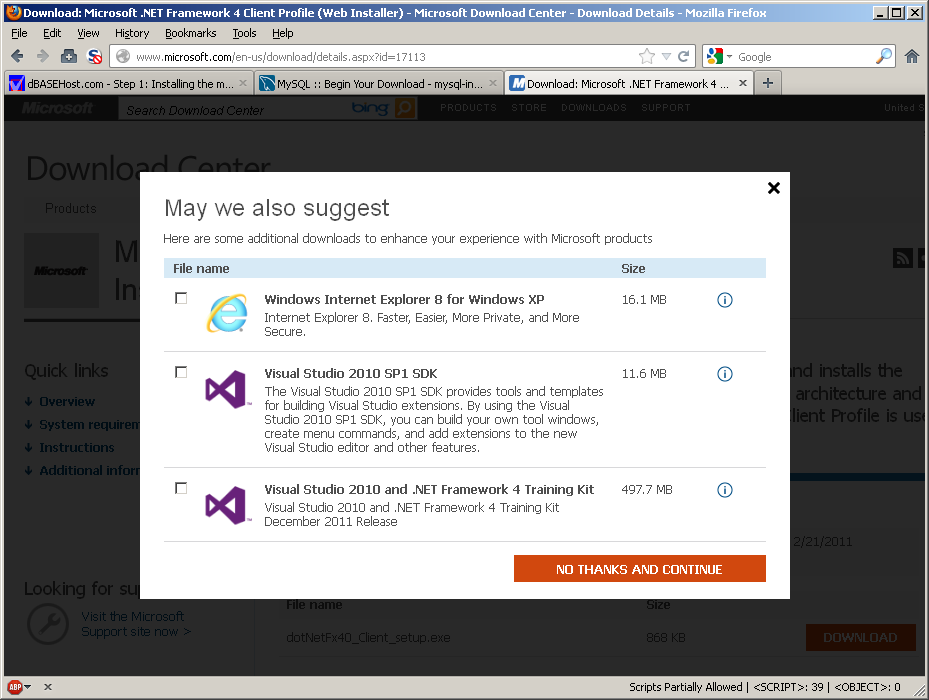Click the search magnifier icon in Google box
929x700 pixels.
pos(883,56)
